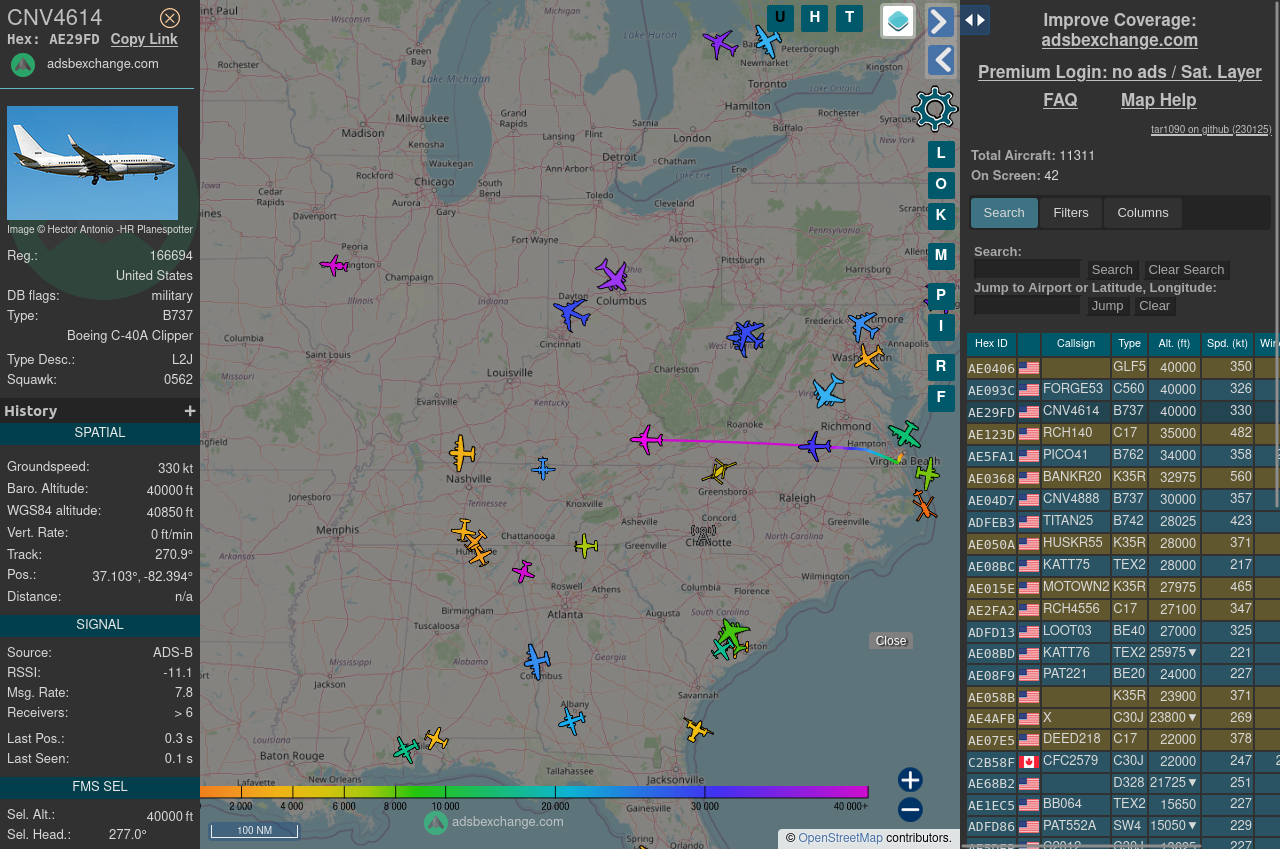Open the FAQ link

coord(1060,100)
